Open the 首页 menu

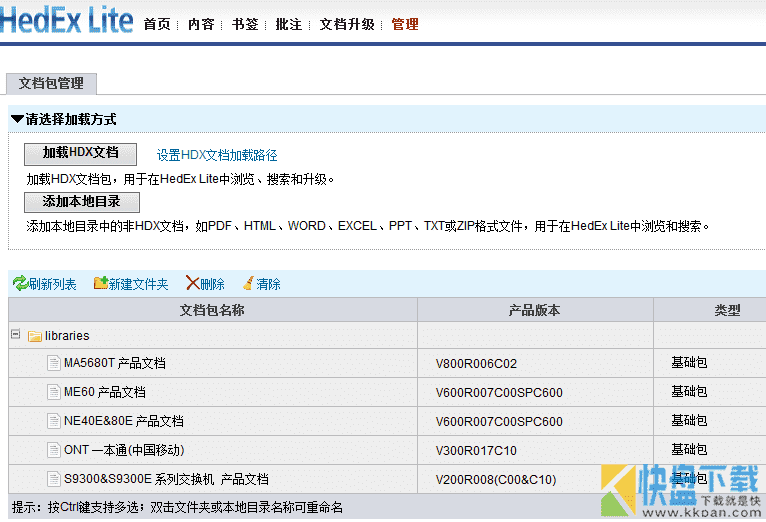tap(157, 24)
